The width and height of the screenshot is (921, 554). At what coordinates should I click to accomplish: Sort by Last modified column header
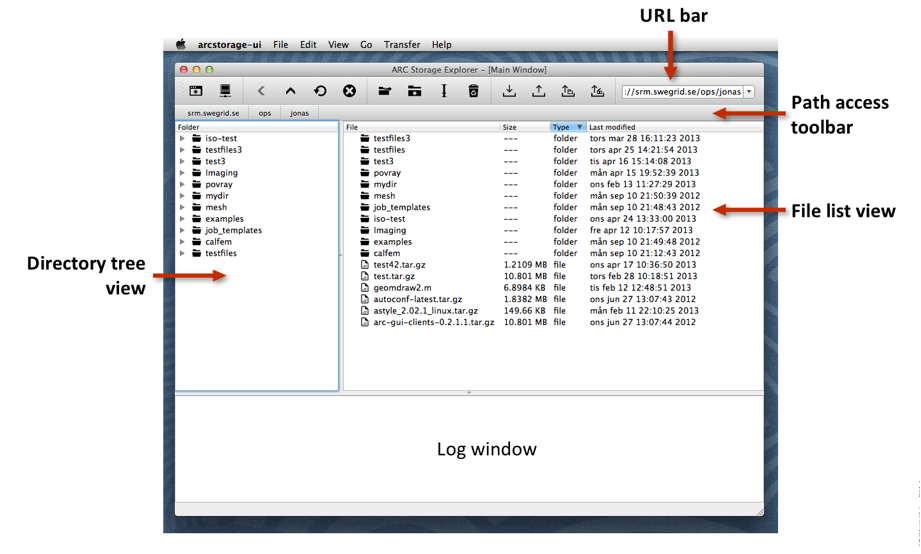tap(675, 127)
